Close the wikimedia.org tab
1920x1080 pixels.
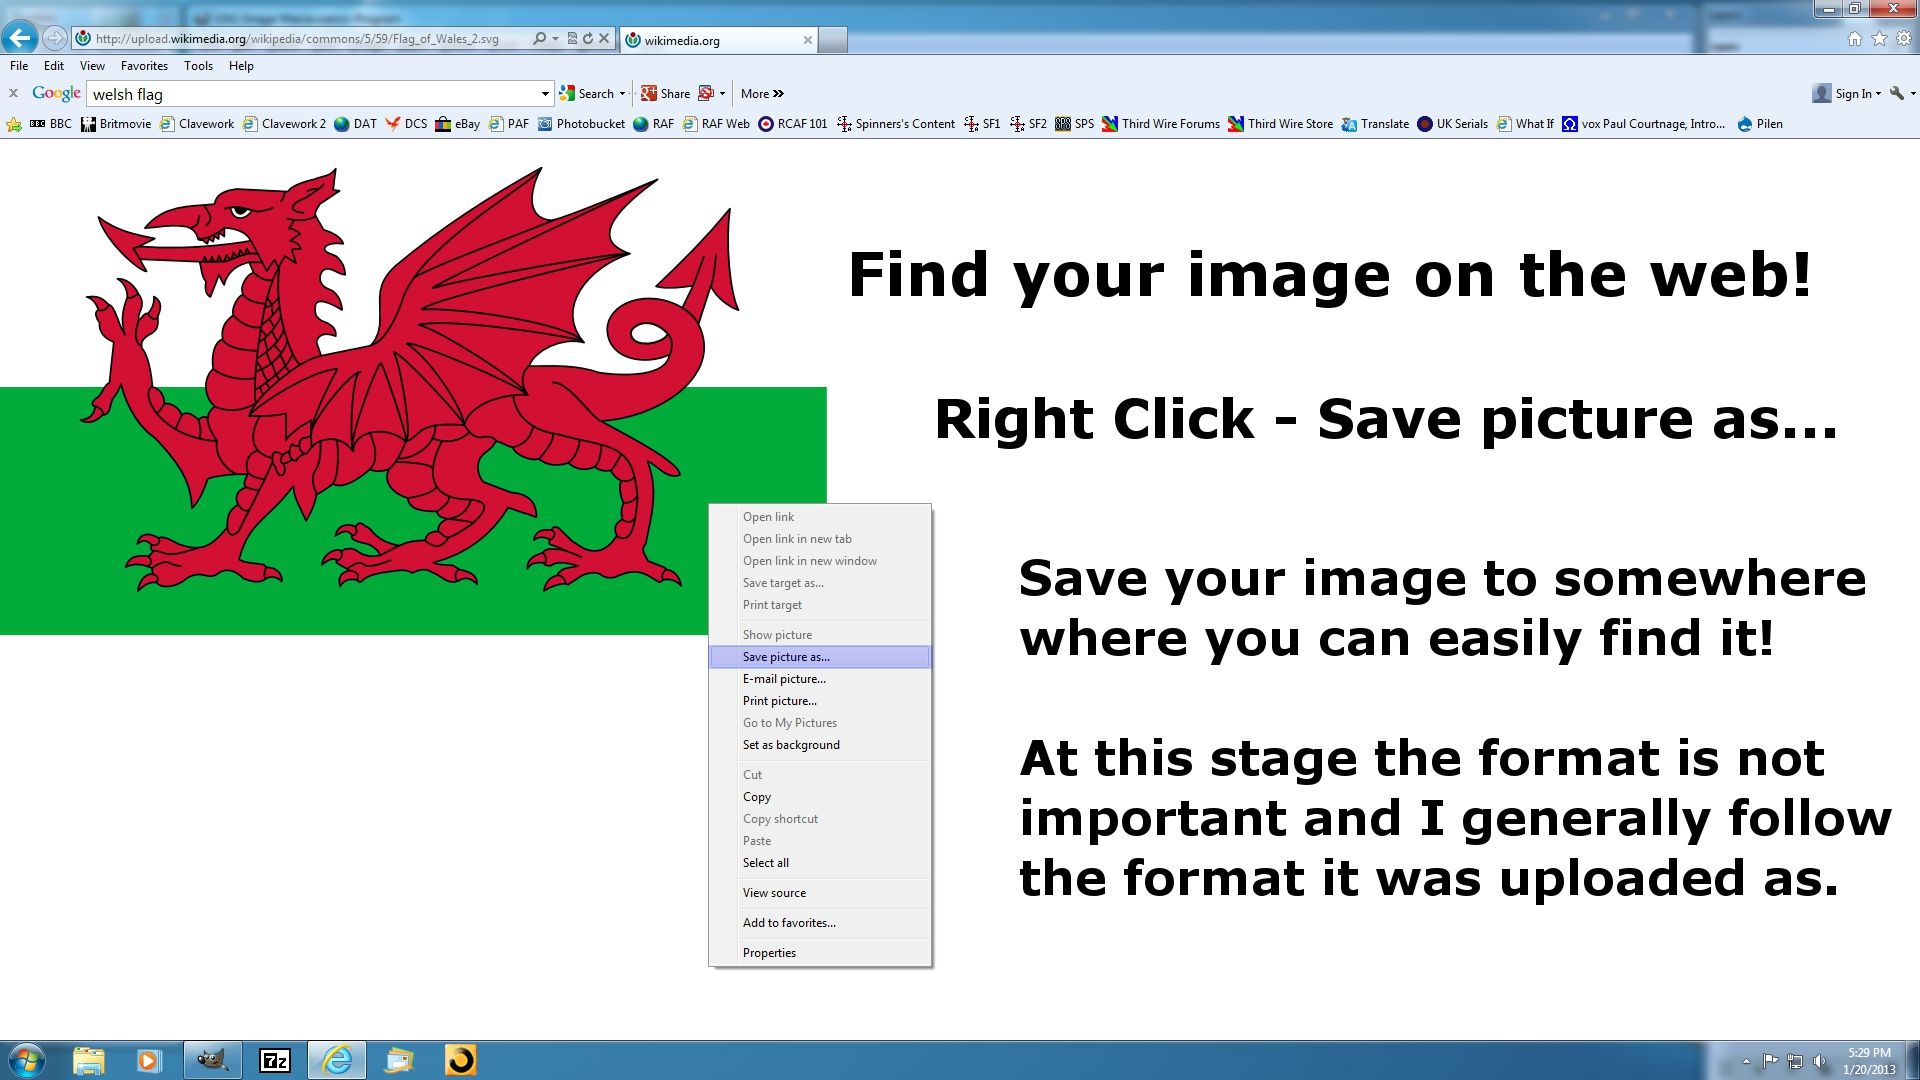click(807, 40)
